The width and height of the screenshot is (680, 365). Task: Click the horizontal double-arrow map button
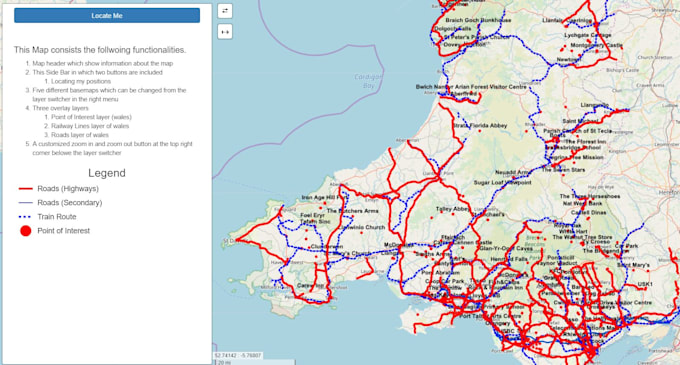point(225,32)
